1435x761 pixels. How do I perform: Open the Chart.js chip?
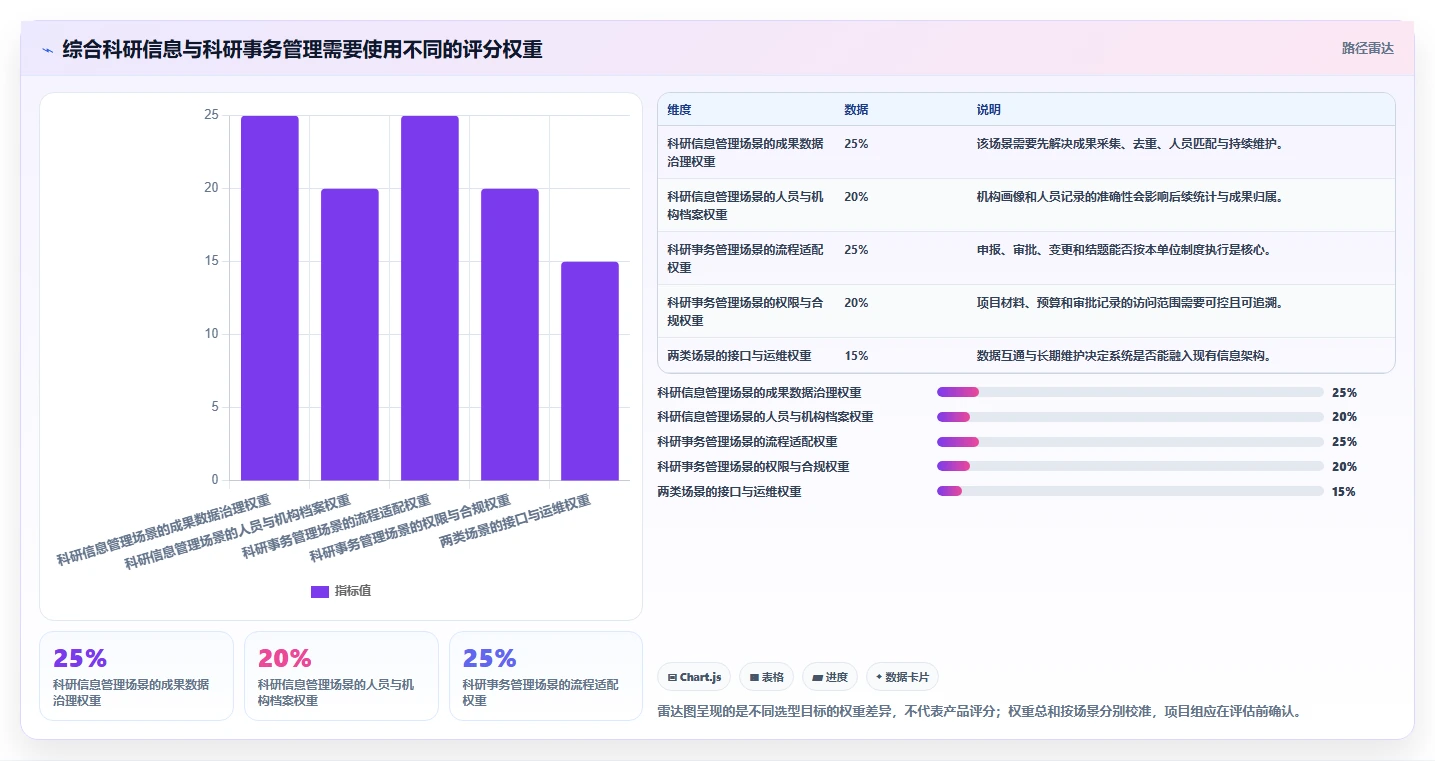(694, 677)
